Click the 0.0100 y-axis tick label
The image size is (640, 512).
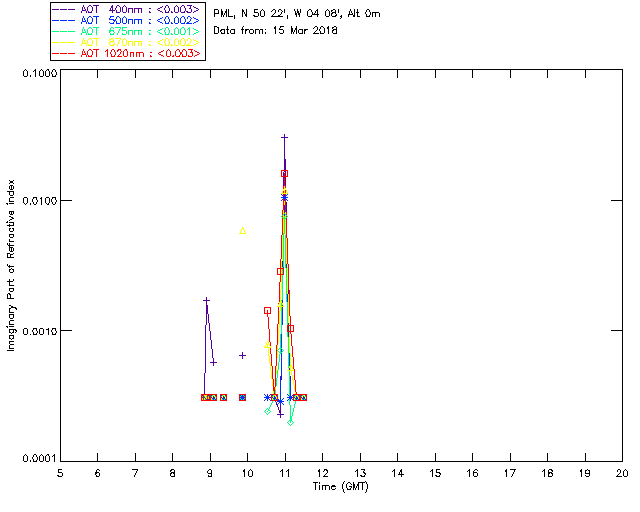(x=39, y=201)
